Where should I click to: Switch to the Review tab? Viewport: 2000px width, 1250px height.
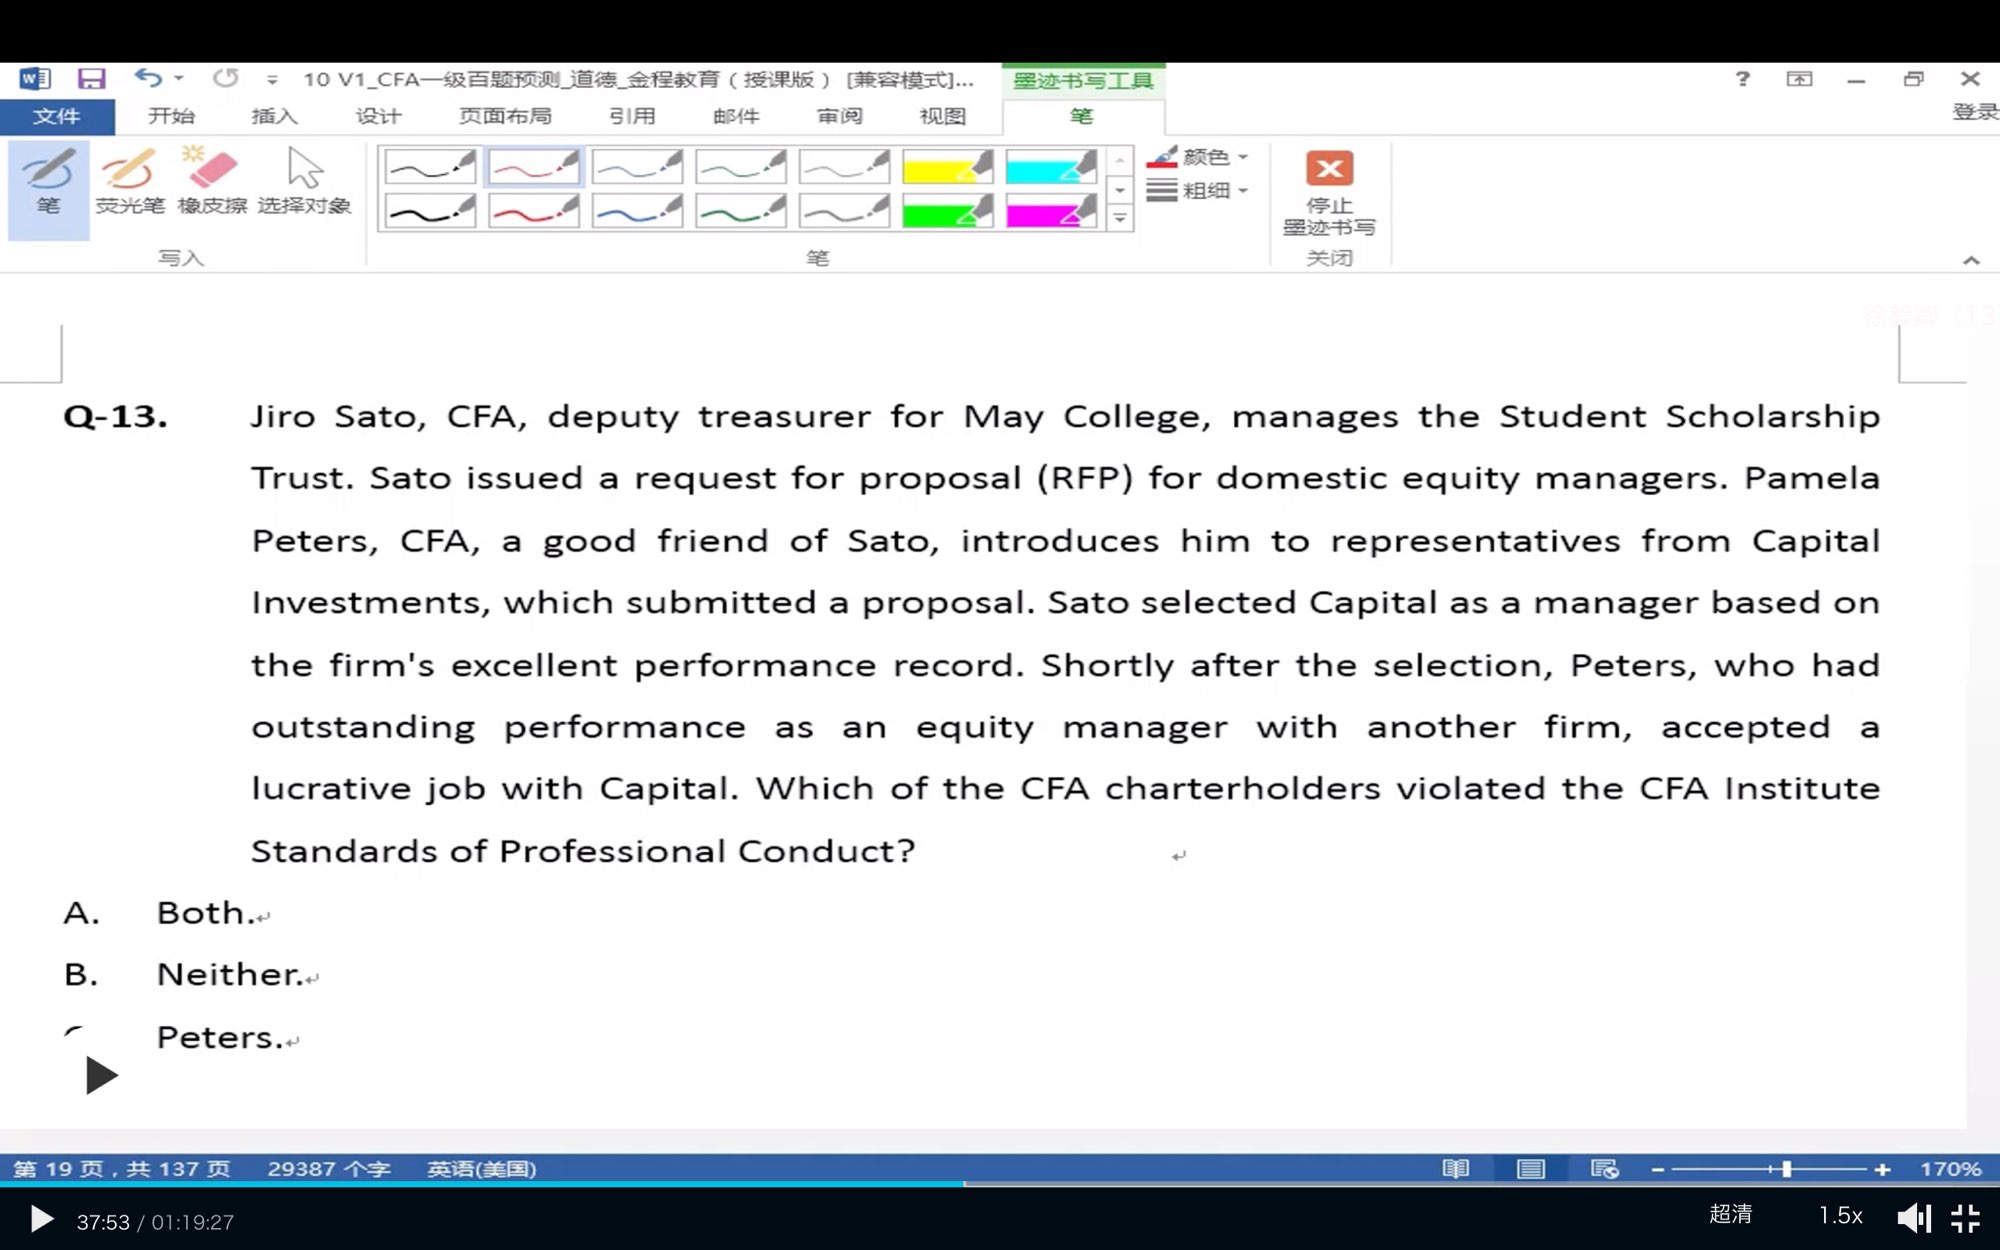coord(839,116)
